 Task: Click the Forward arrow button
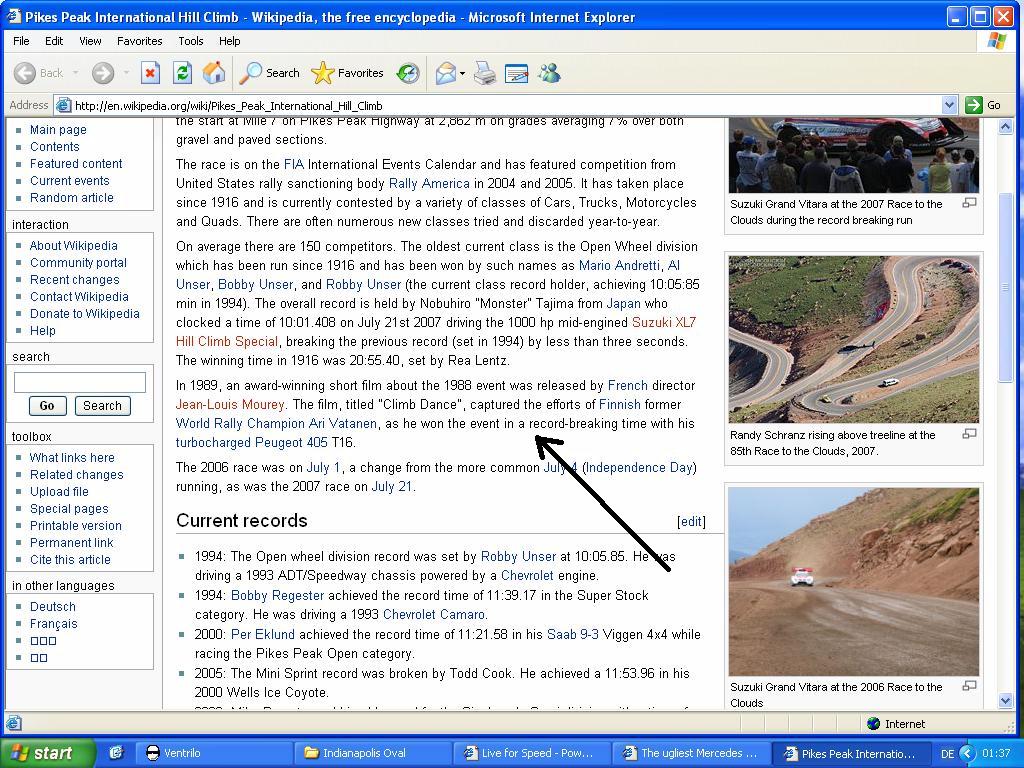[103, 73]
